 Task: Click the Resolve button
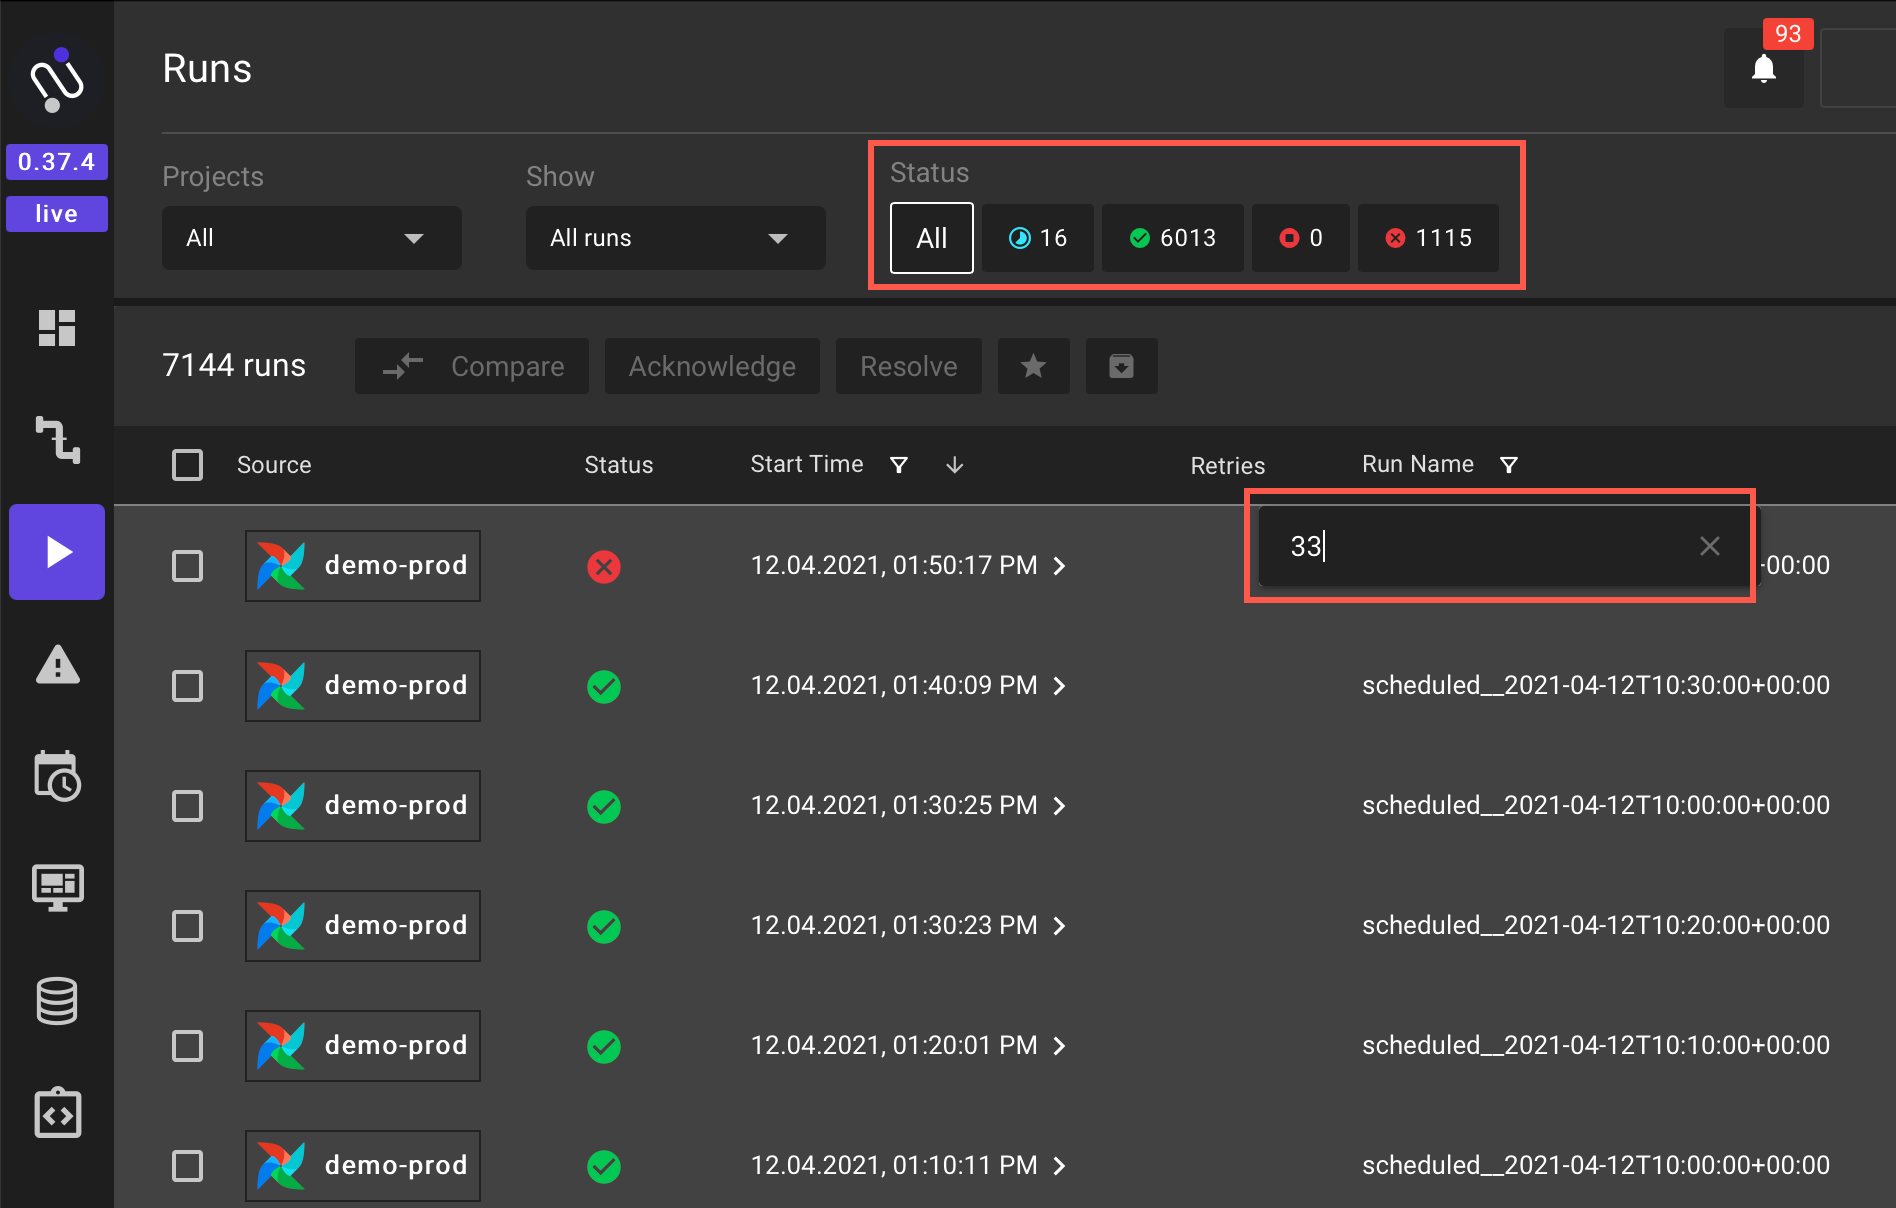(x=909, y=366)
